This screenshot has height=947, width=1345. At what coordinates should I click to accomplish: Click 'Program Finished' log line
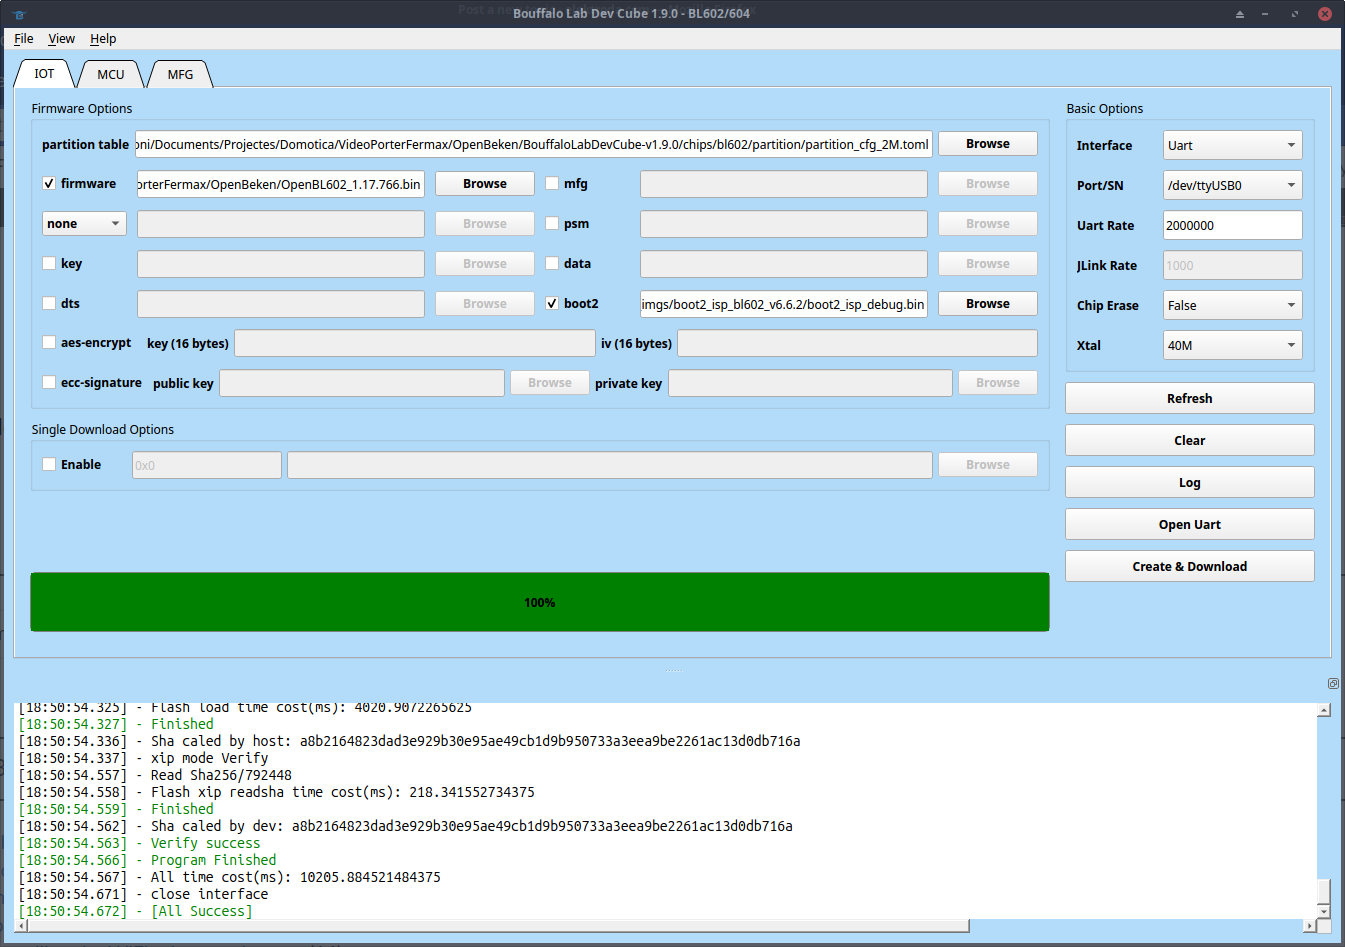(147, 860)
